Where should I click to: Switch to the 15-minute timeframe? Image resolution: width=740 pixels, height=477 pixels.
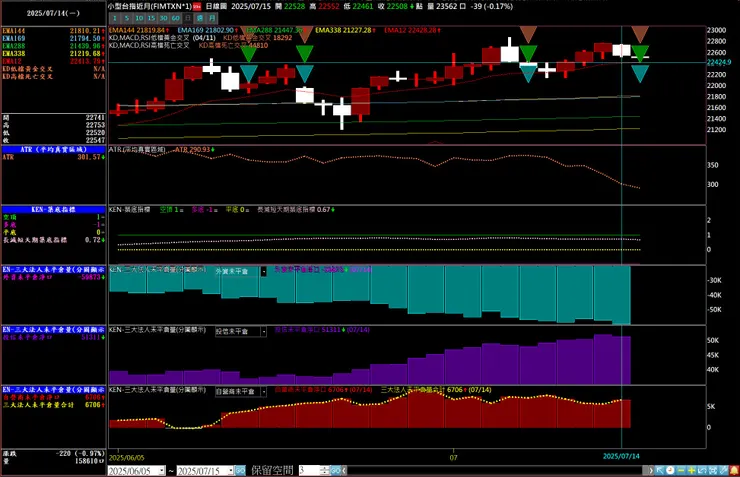(151, 18)
